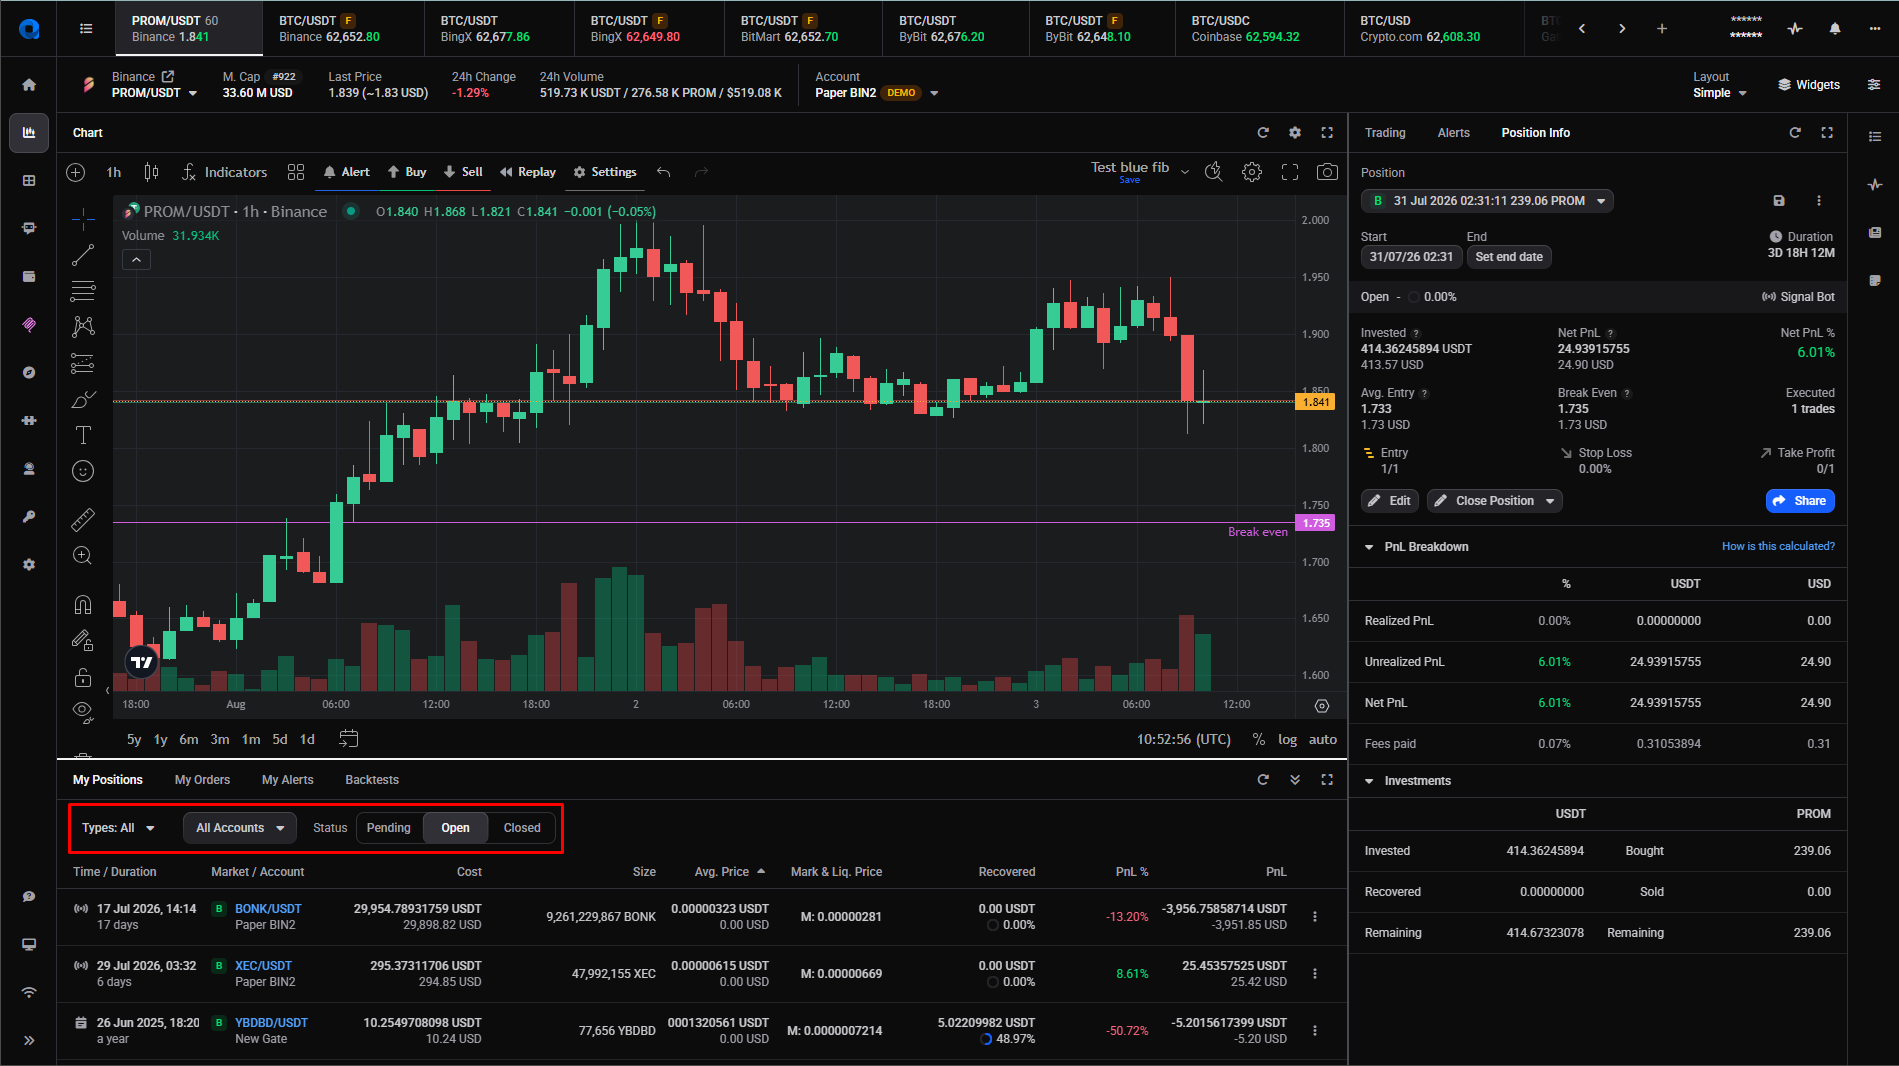Open the notifications bell icon
This screenshot has height=1066, width=1899.
tap(1835, 29)
